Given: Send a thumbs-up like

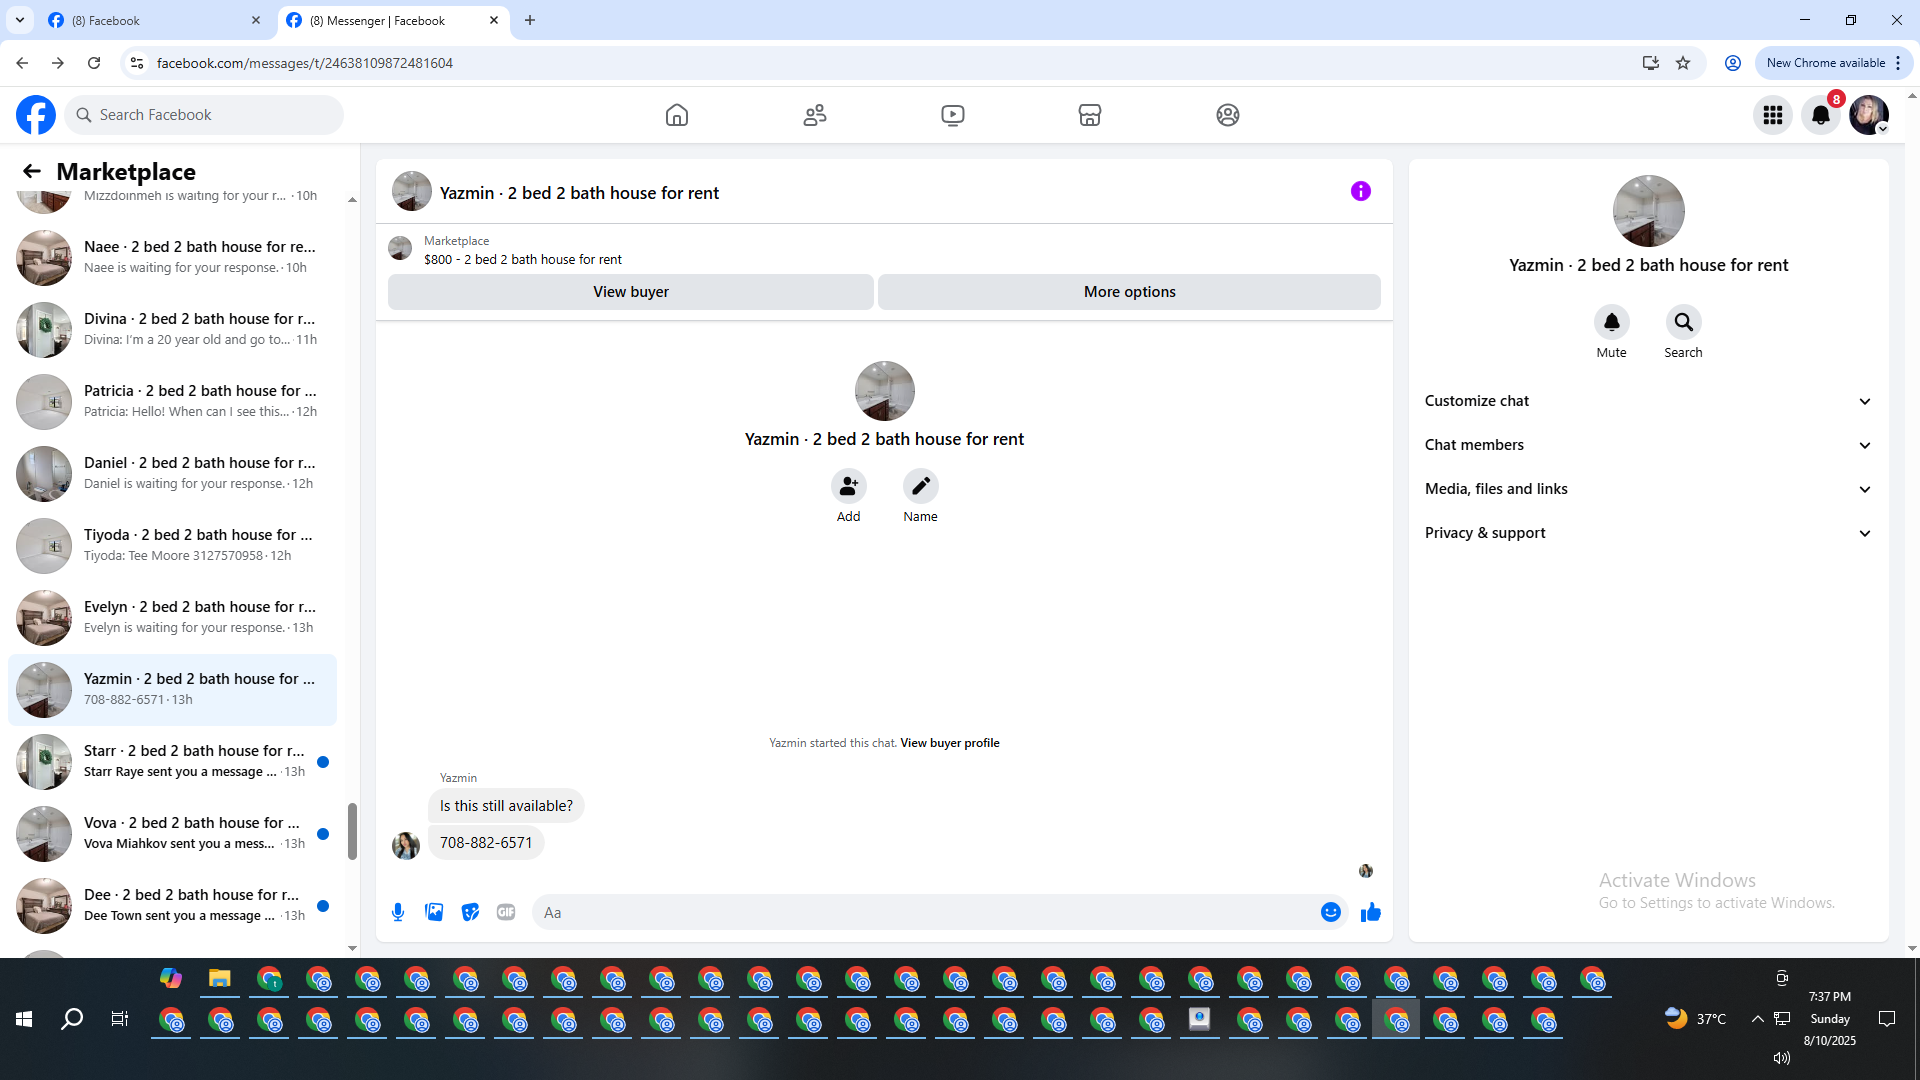Looking at the screenshot, I should point(1370,912).
